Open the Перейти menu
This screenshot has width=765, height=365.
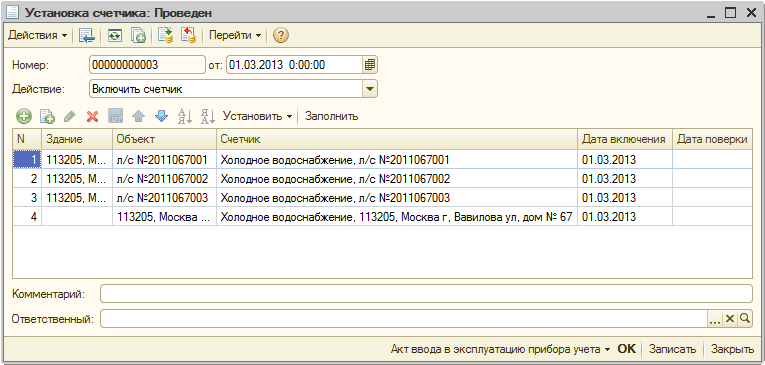235,36
